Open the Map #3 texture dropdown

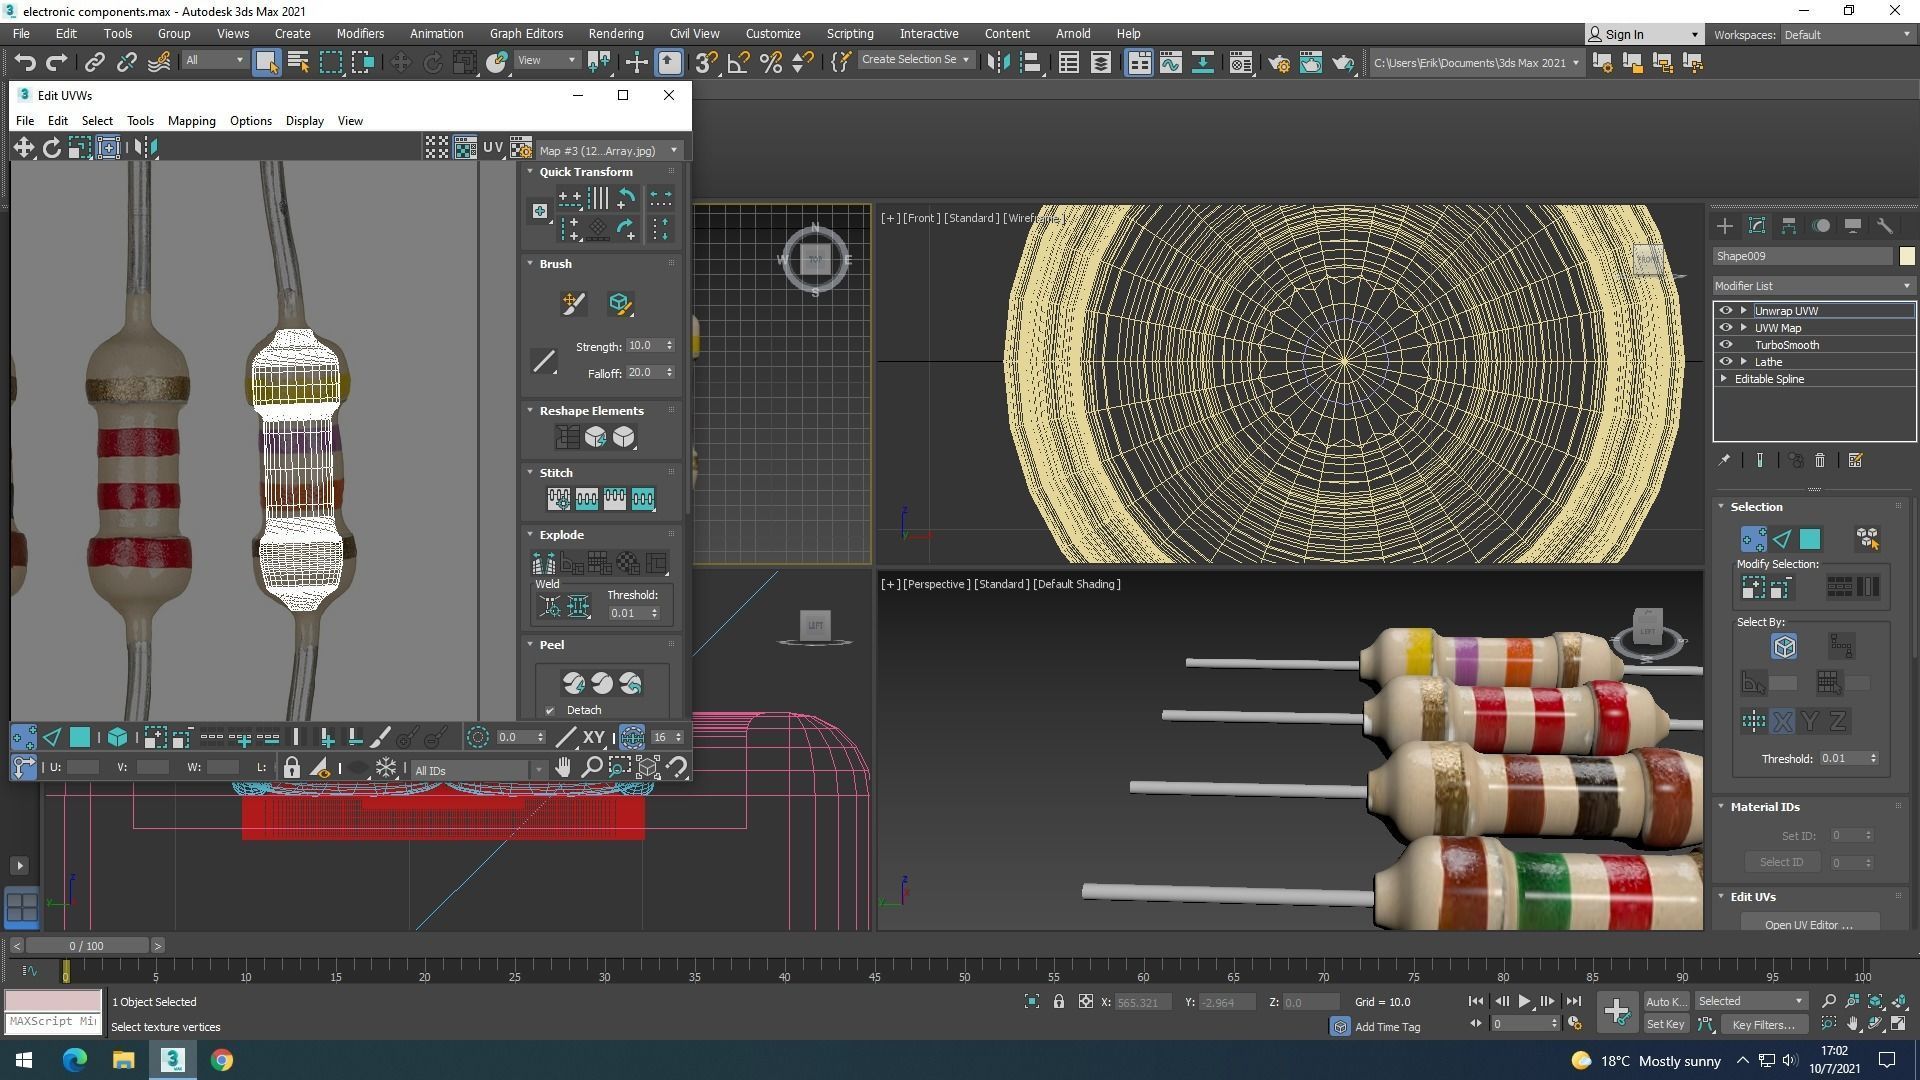(607, 150)
